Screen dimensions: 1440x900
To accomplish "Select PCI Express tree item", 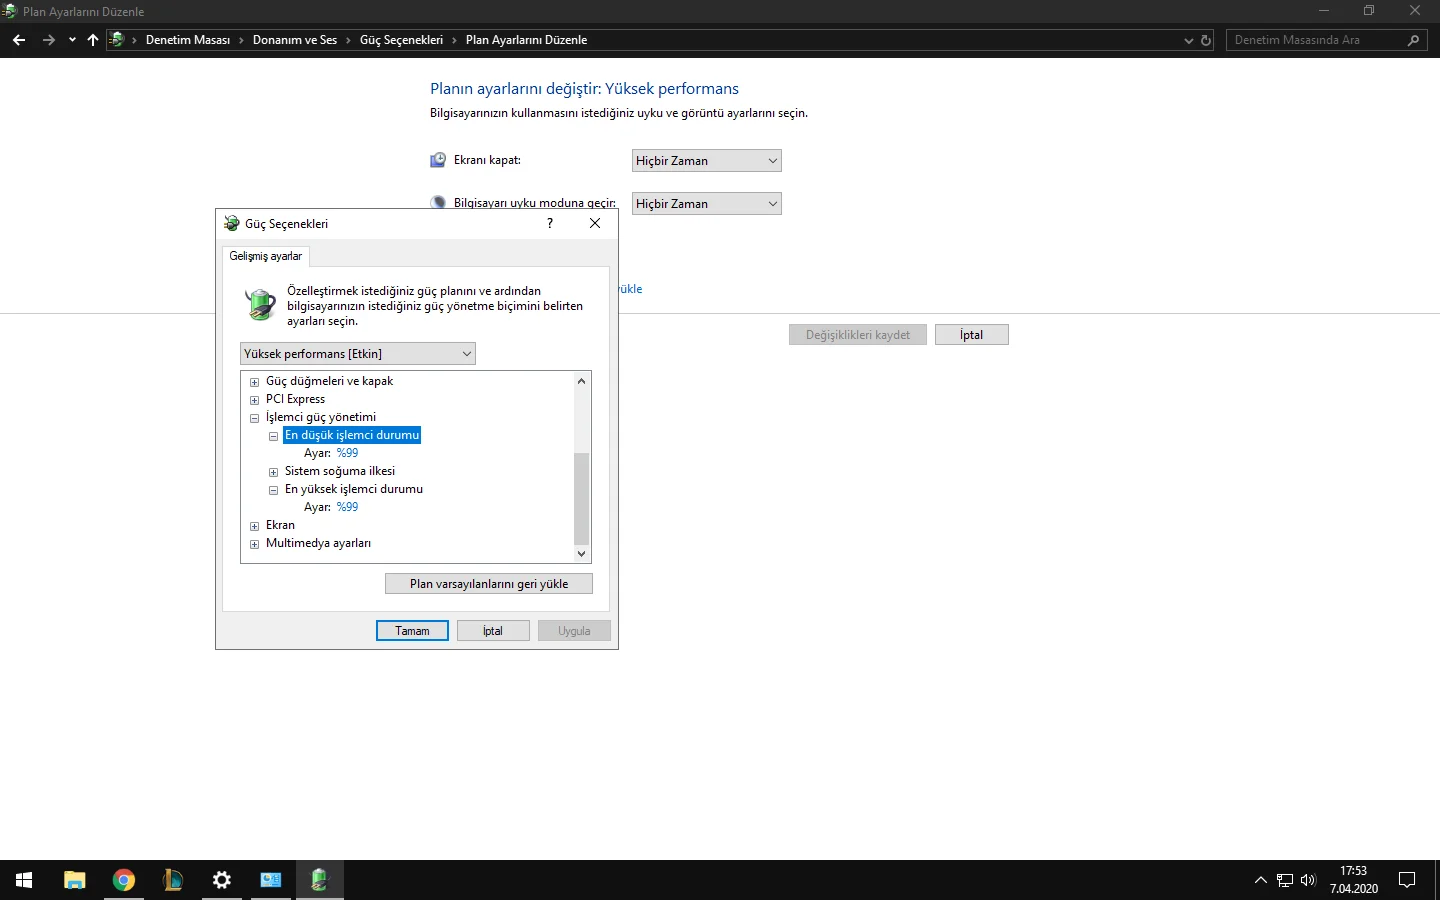I will pos(296,399).
